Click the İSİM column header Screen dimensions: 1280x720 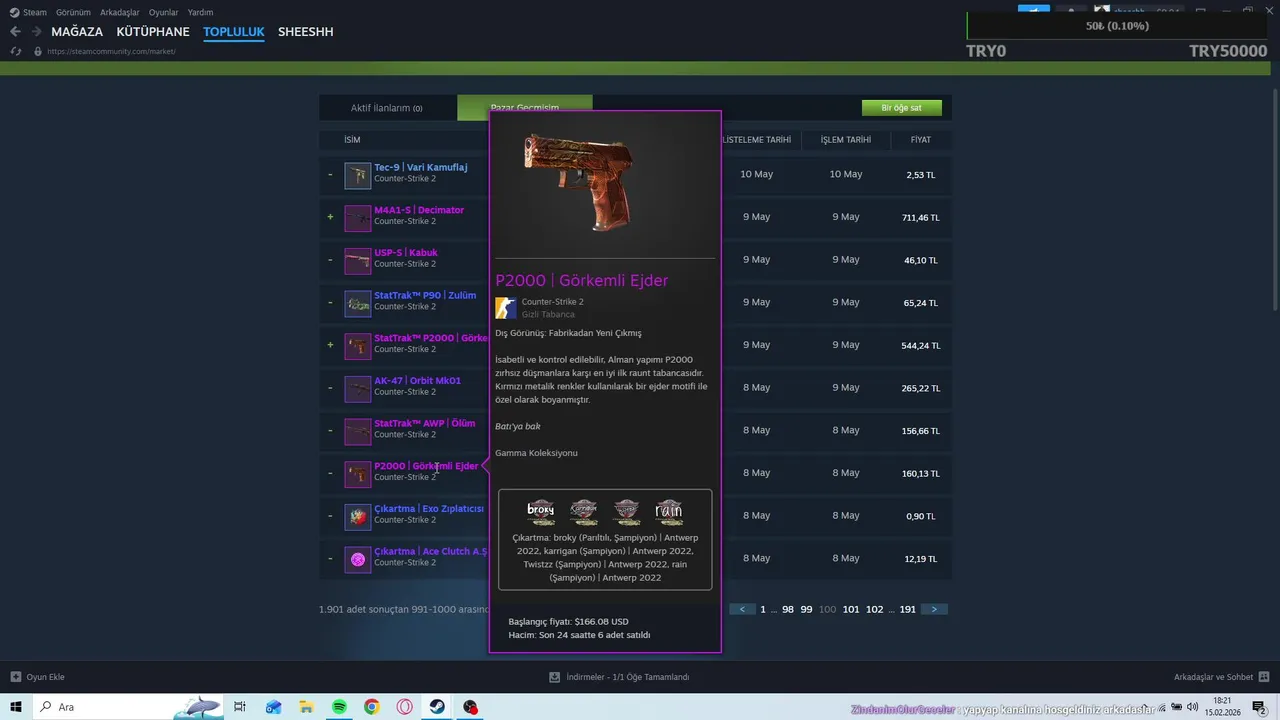tap(352, 140)
